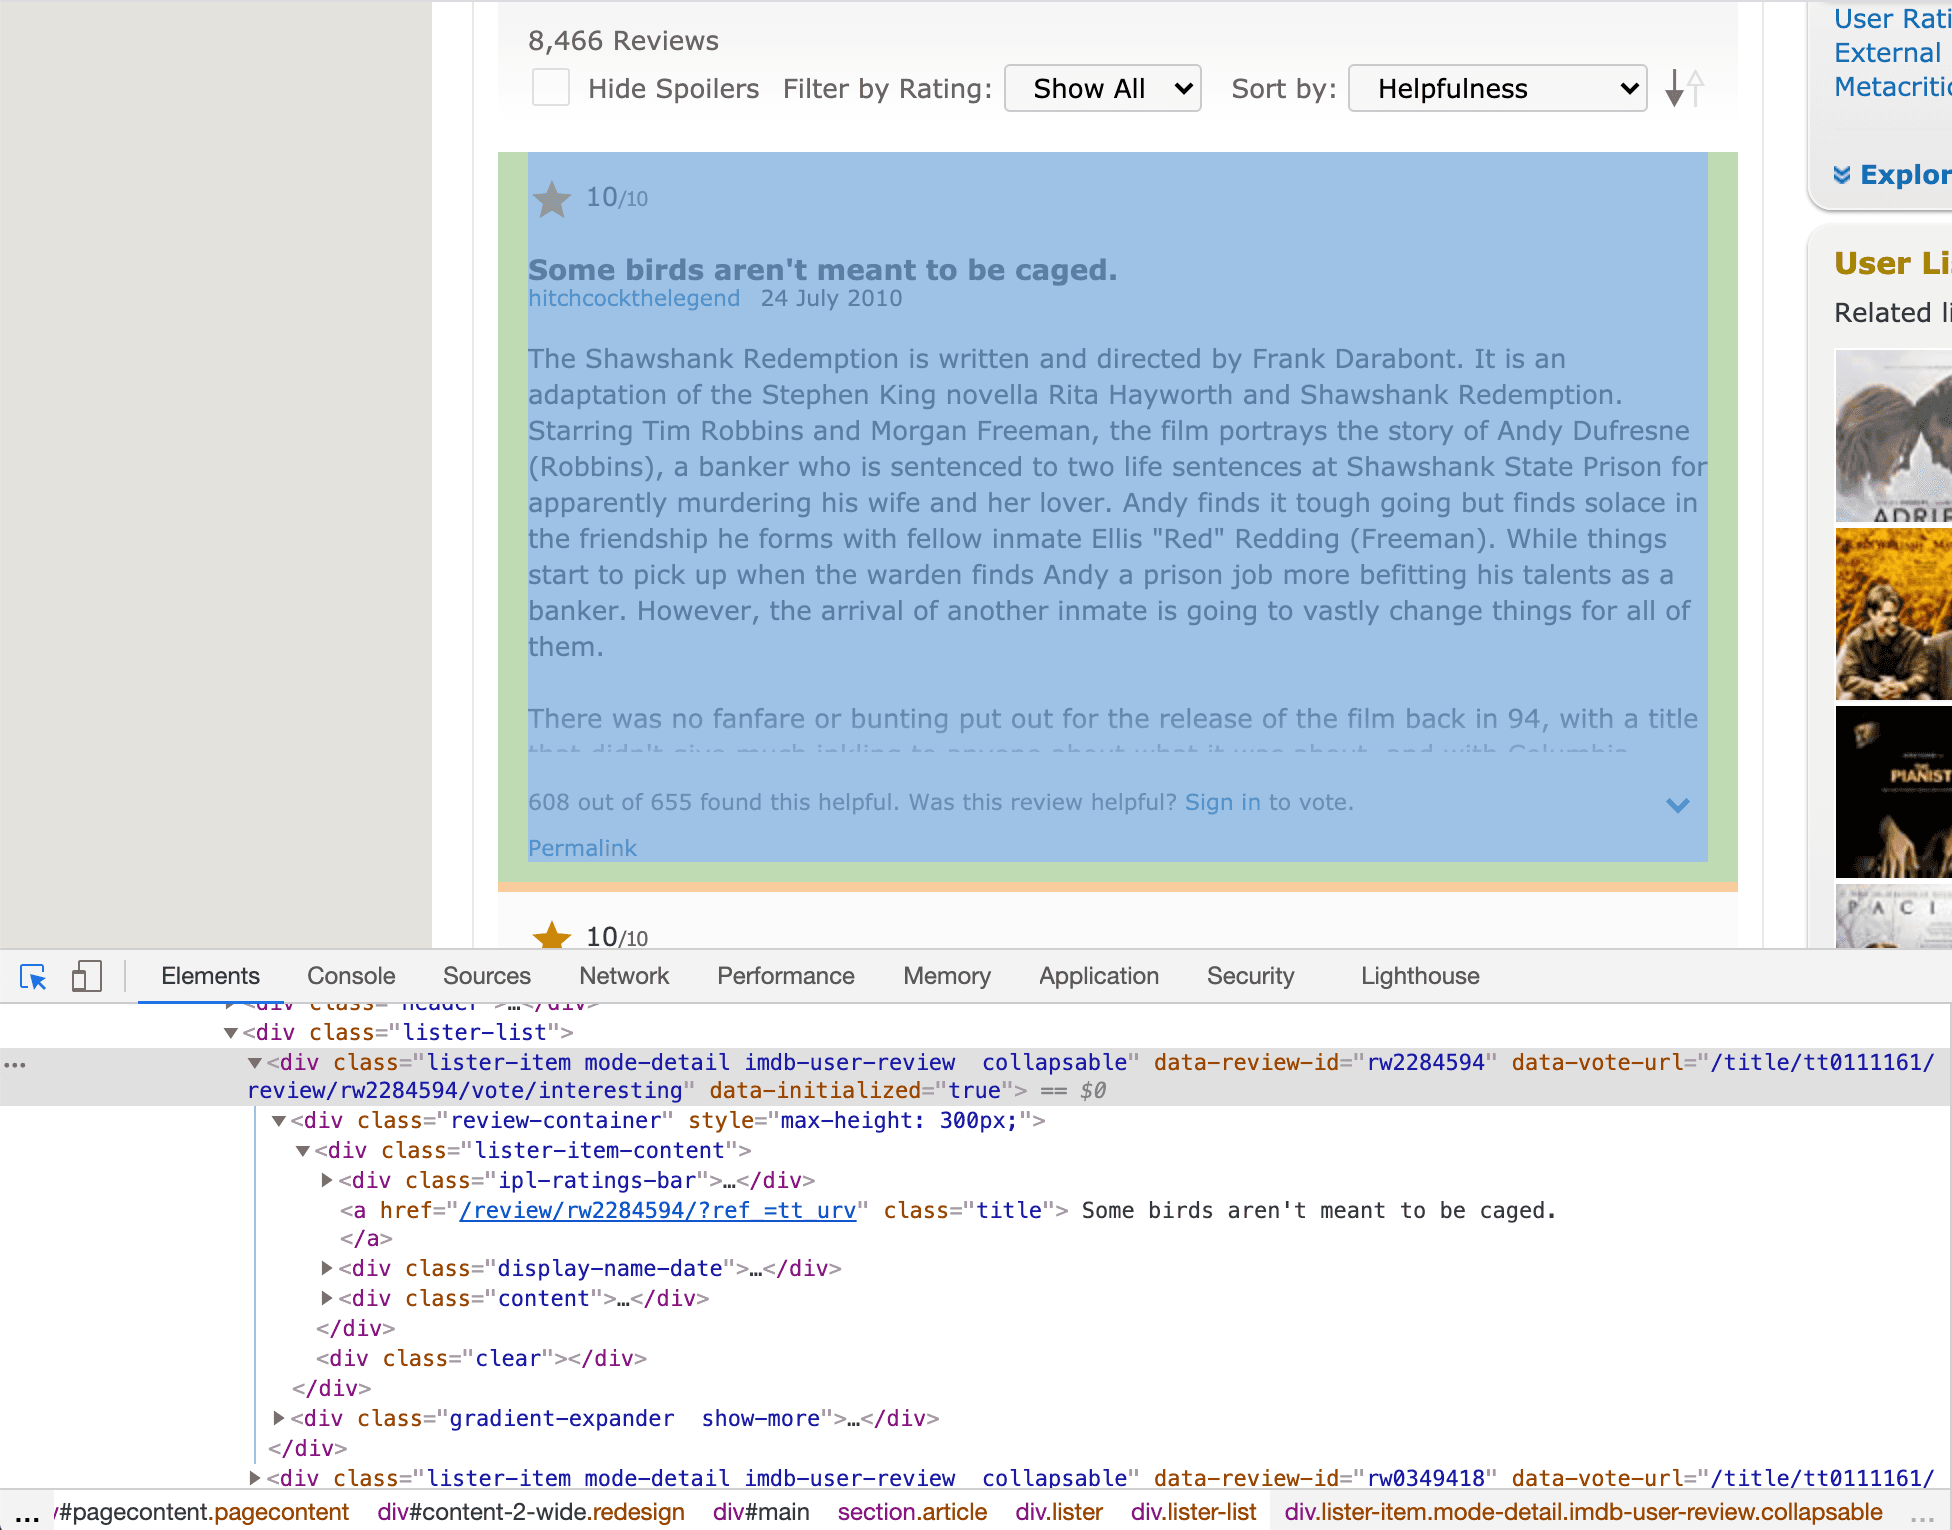Select the #pagecontent.pagecontent breadcrumb

point(203,1512)
